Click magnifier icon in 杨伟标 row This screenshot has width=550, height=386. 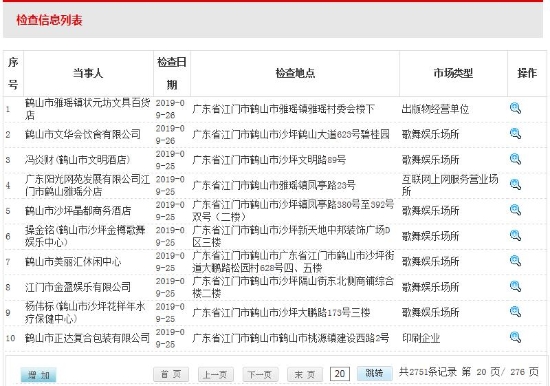point(515,312)
